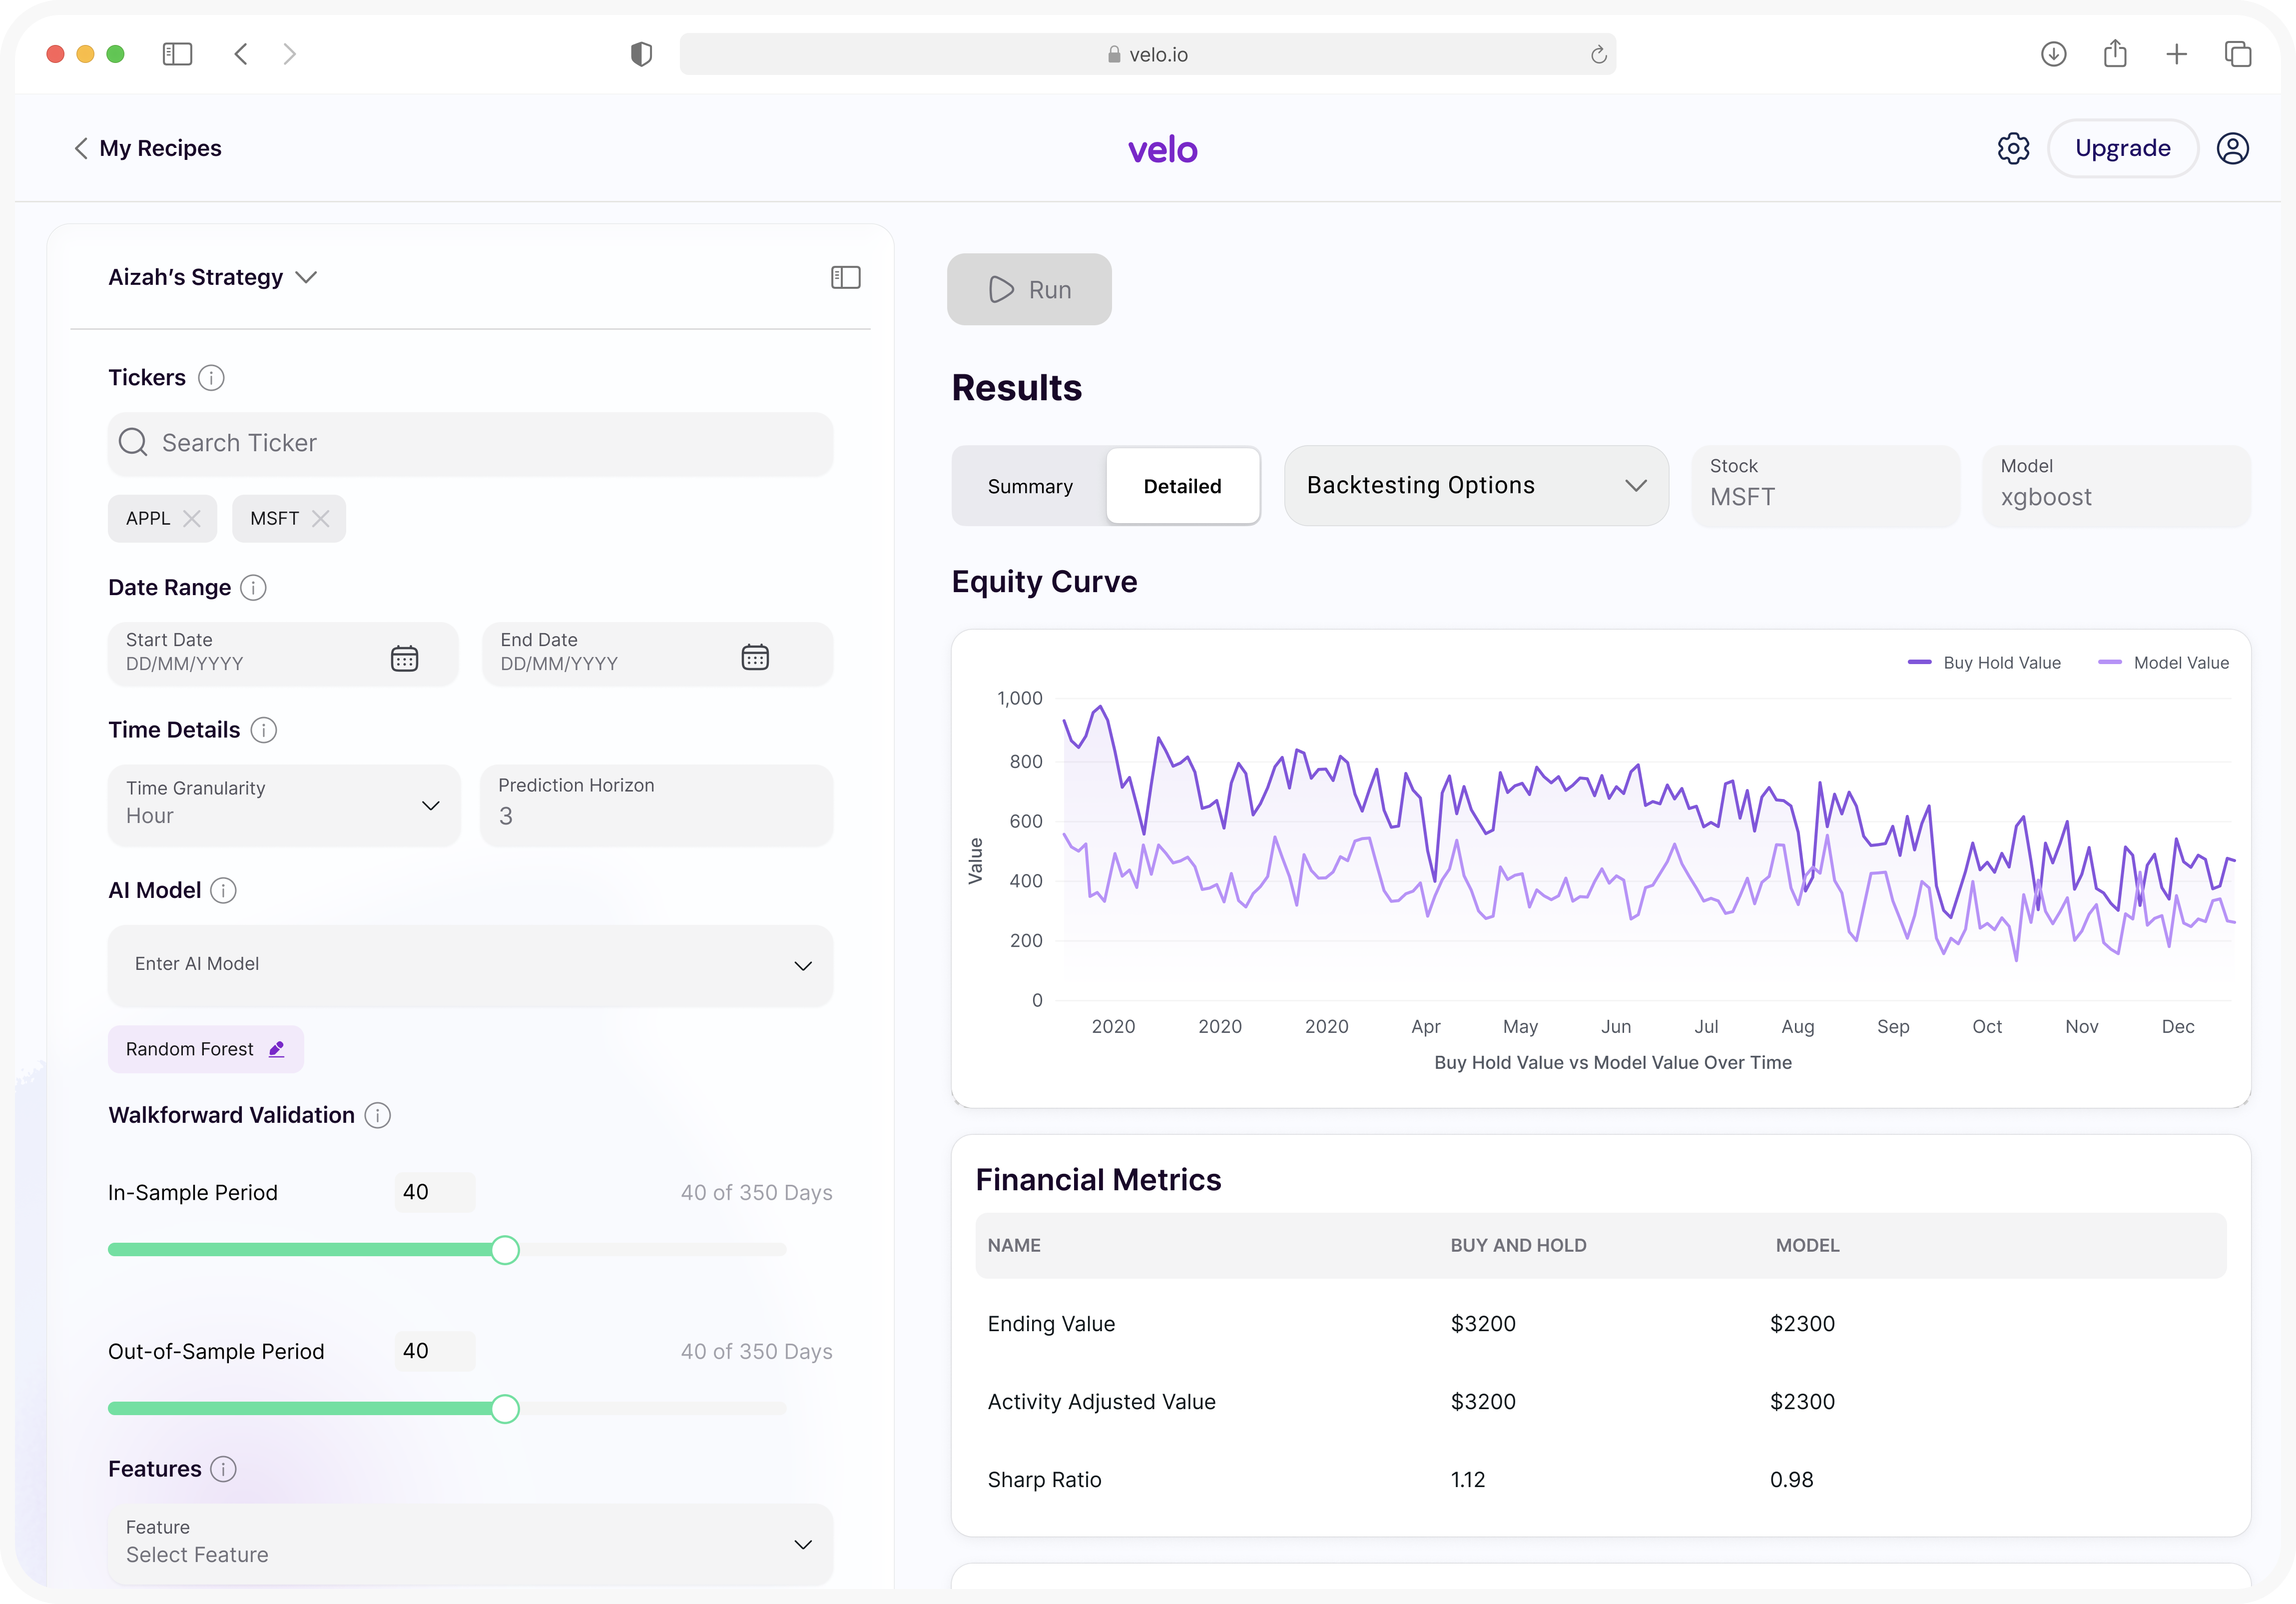This screenshot has height=1604, width=2296.
Task: Click the Activity Adjusted Value row label
Action: (1101, 1402)
